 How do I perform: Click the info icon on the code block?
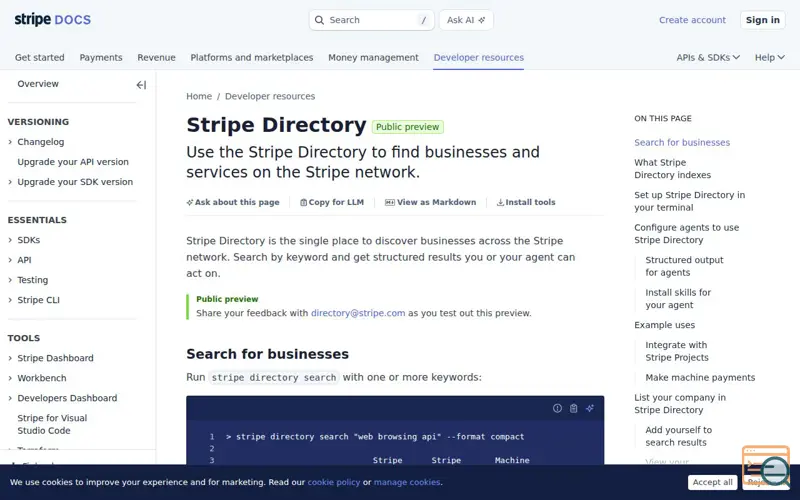pos(557,408)
